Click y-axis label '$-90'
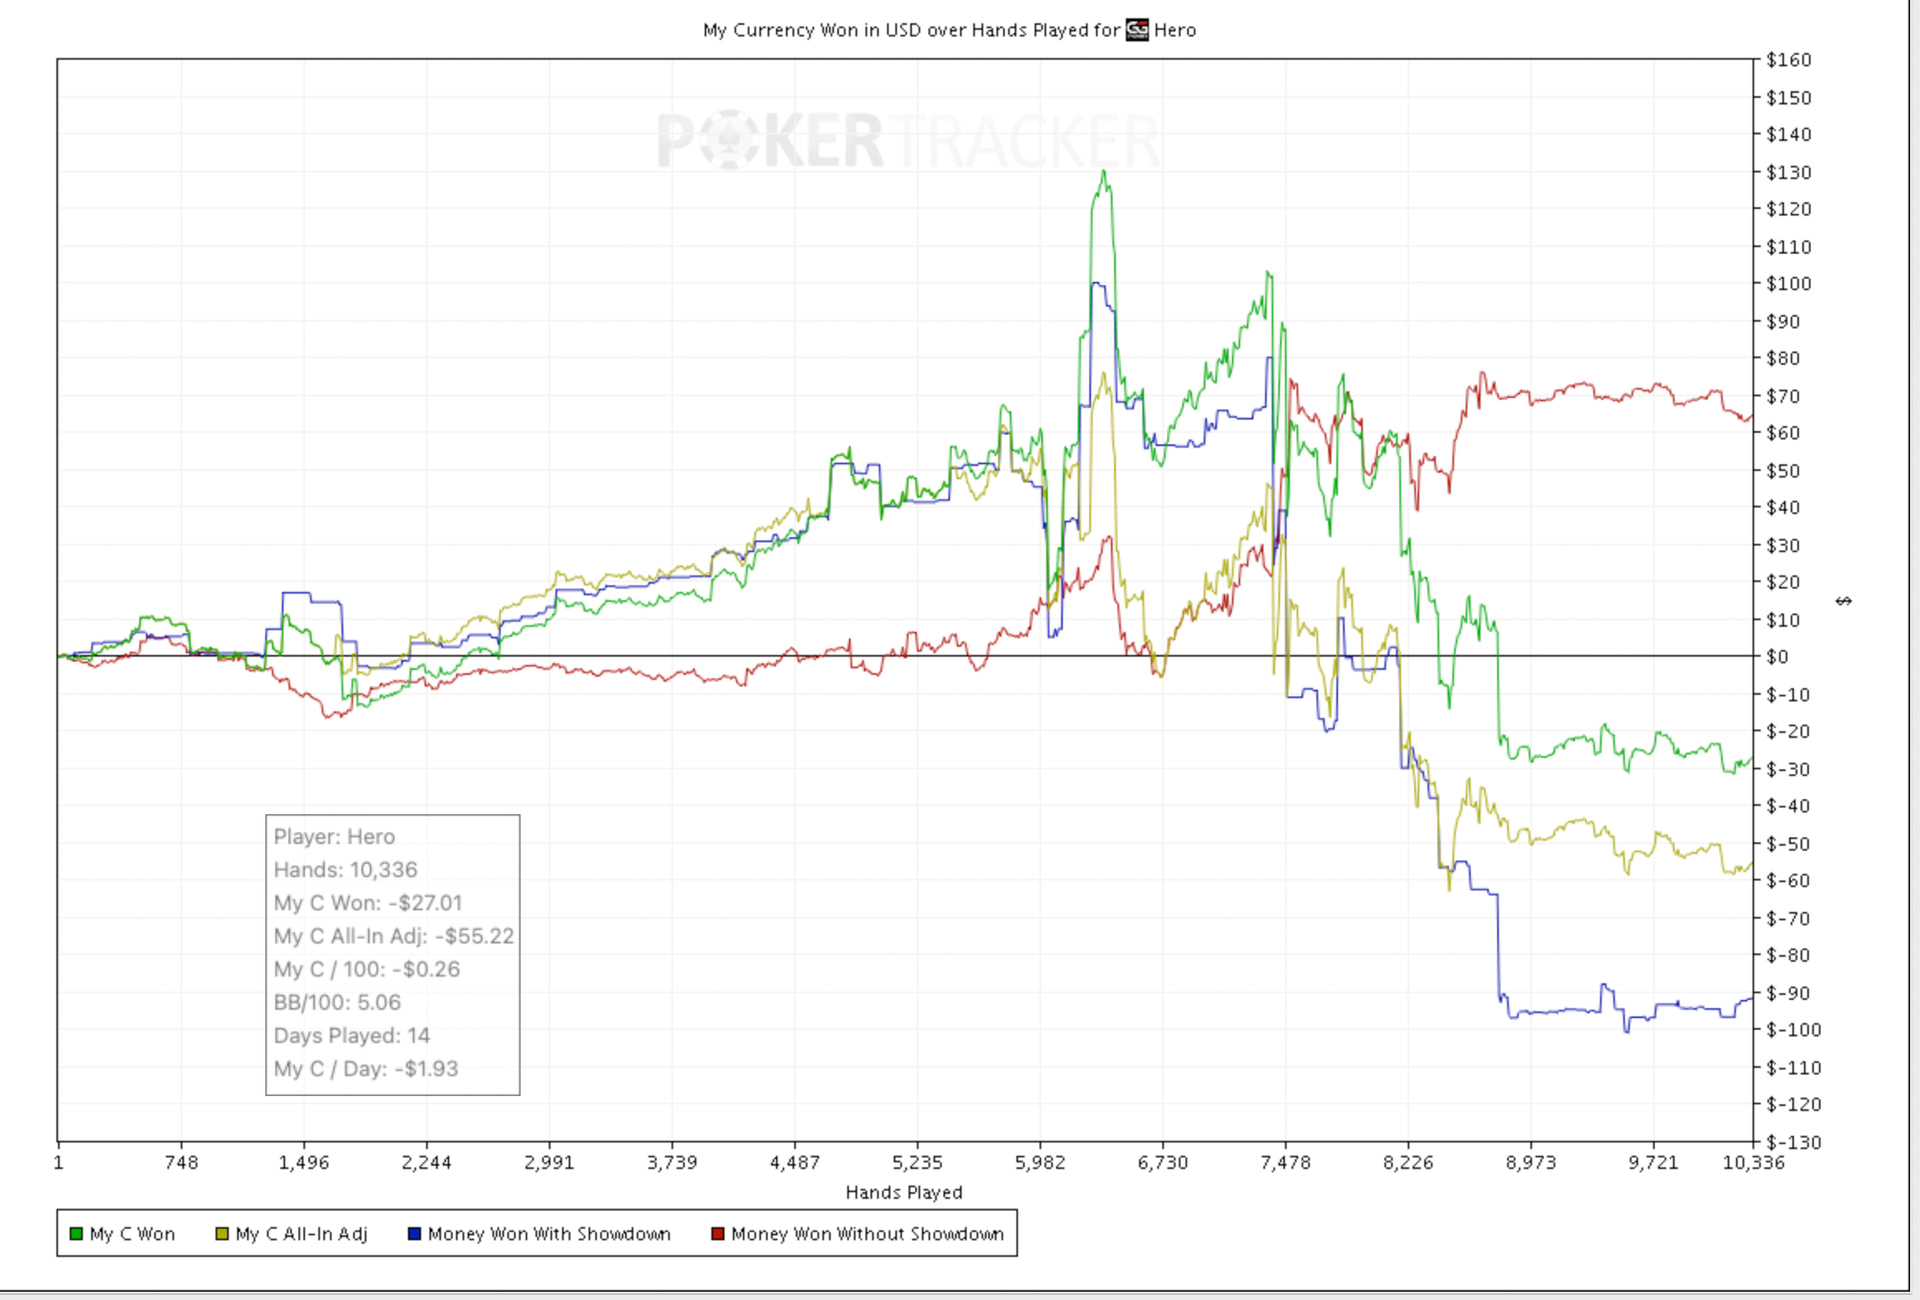 coord(1788,993)
